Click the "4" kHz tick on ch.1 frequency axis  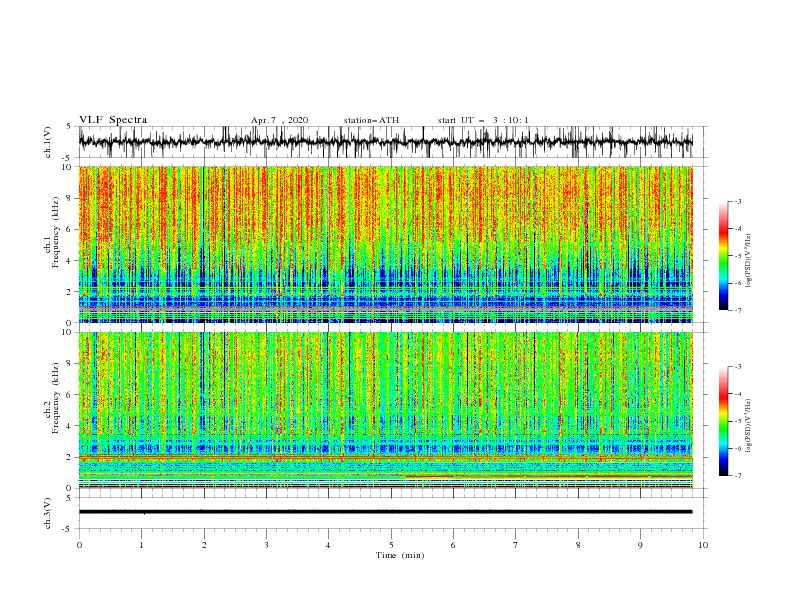(x=70, y=261)
